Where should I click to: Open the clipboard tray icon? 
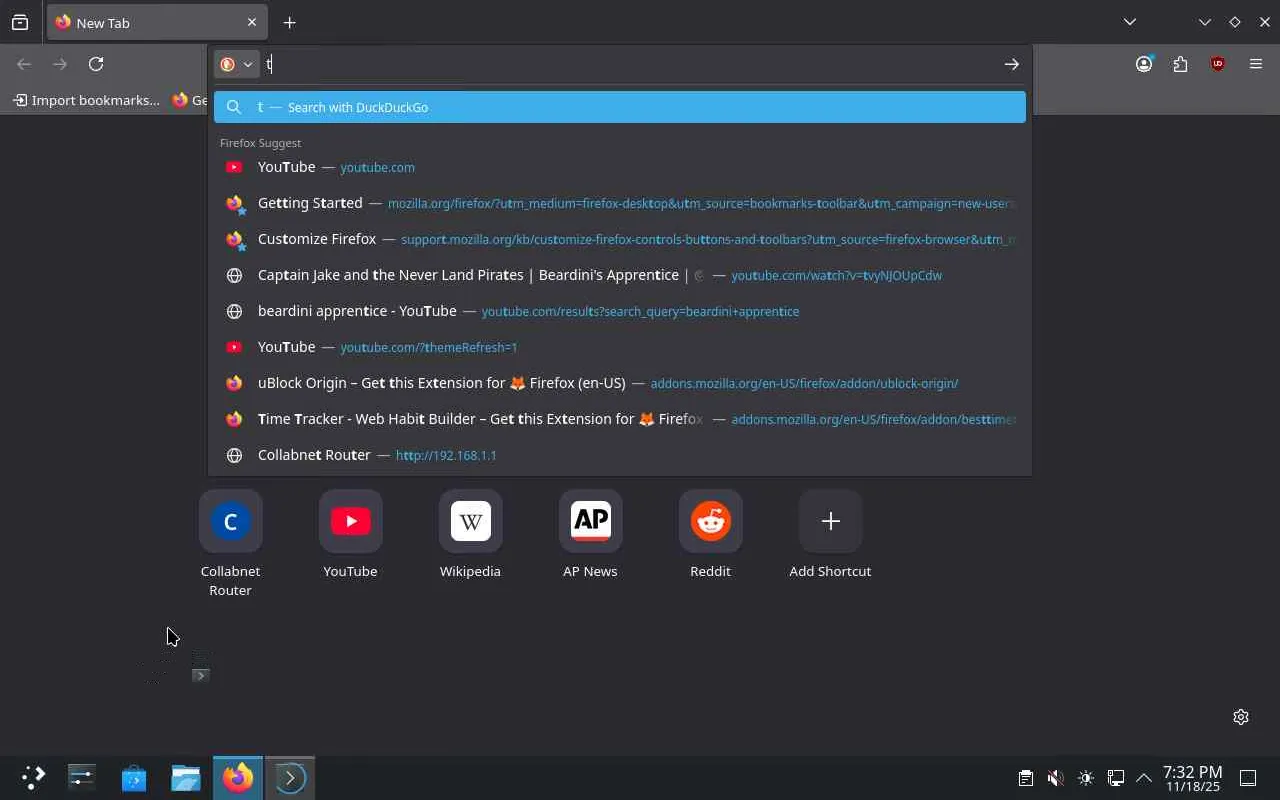(1025, 778)
